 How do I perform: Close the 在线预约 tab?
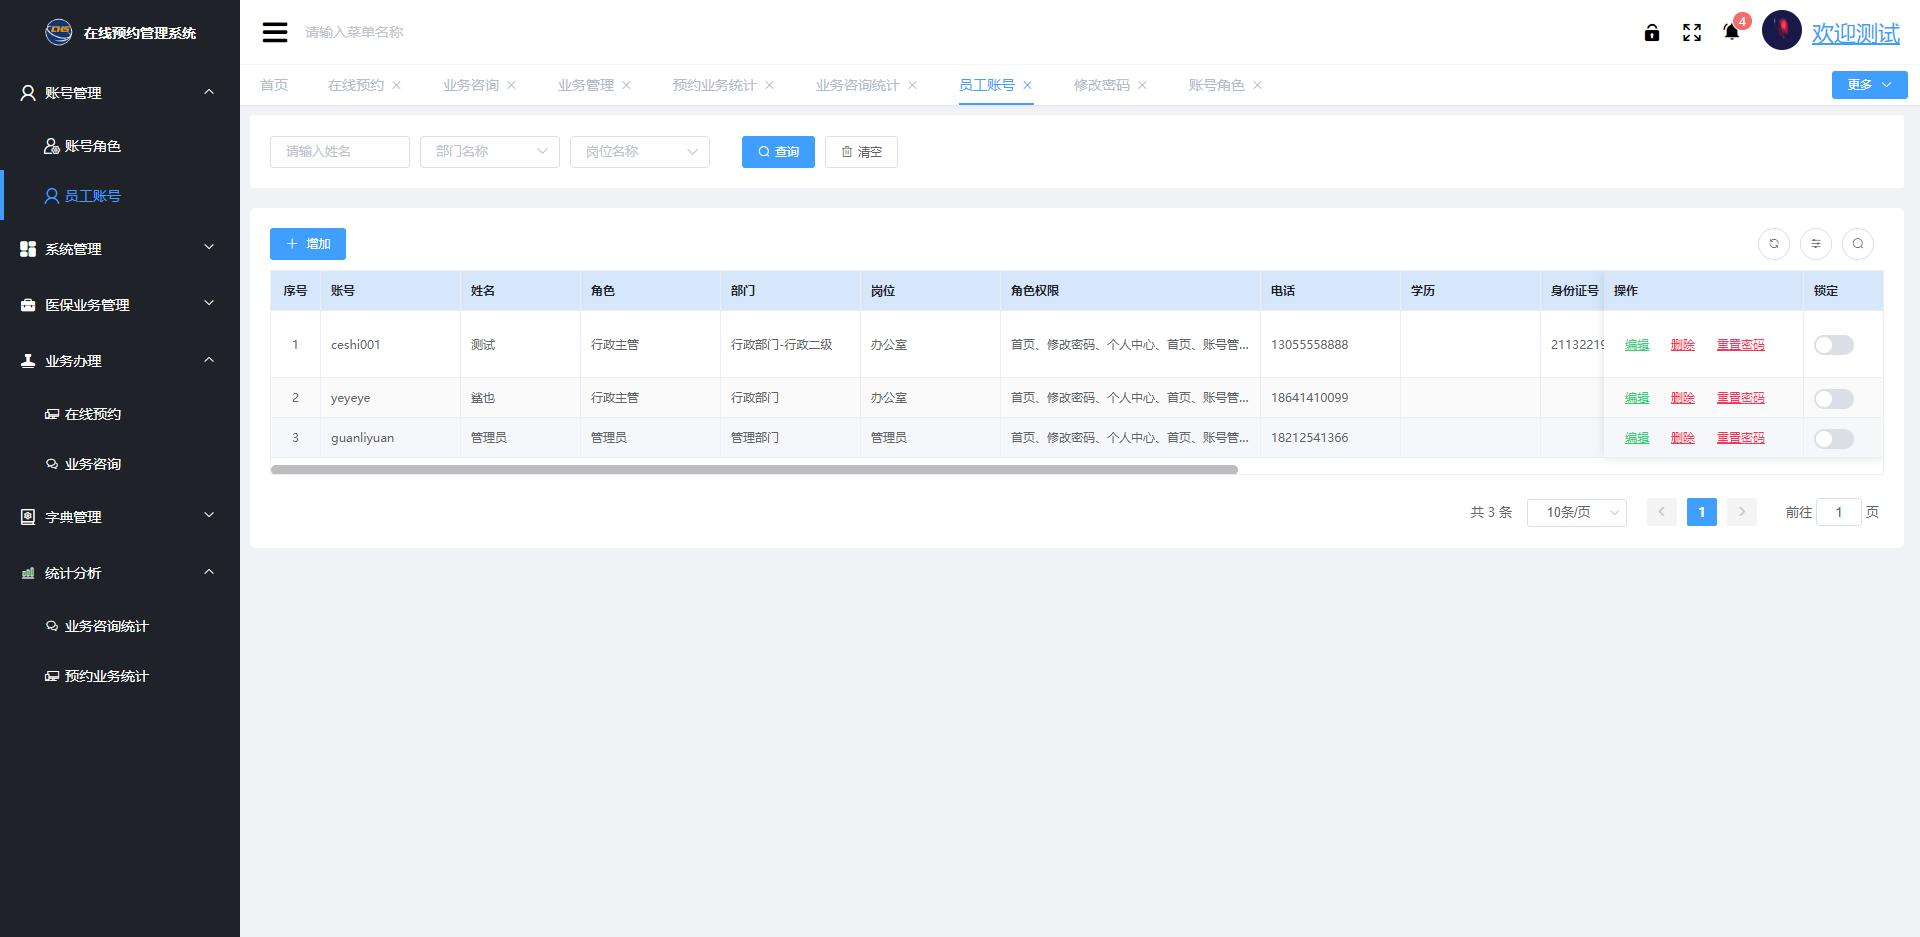point(397,85)
